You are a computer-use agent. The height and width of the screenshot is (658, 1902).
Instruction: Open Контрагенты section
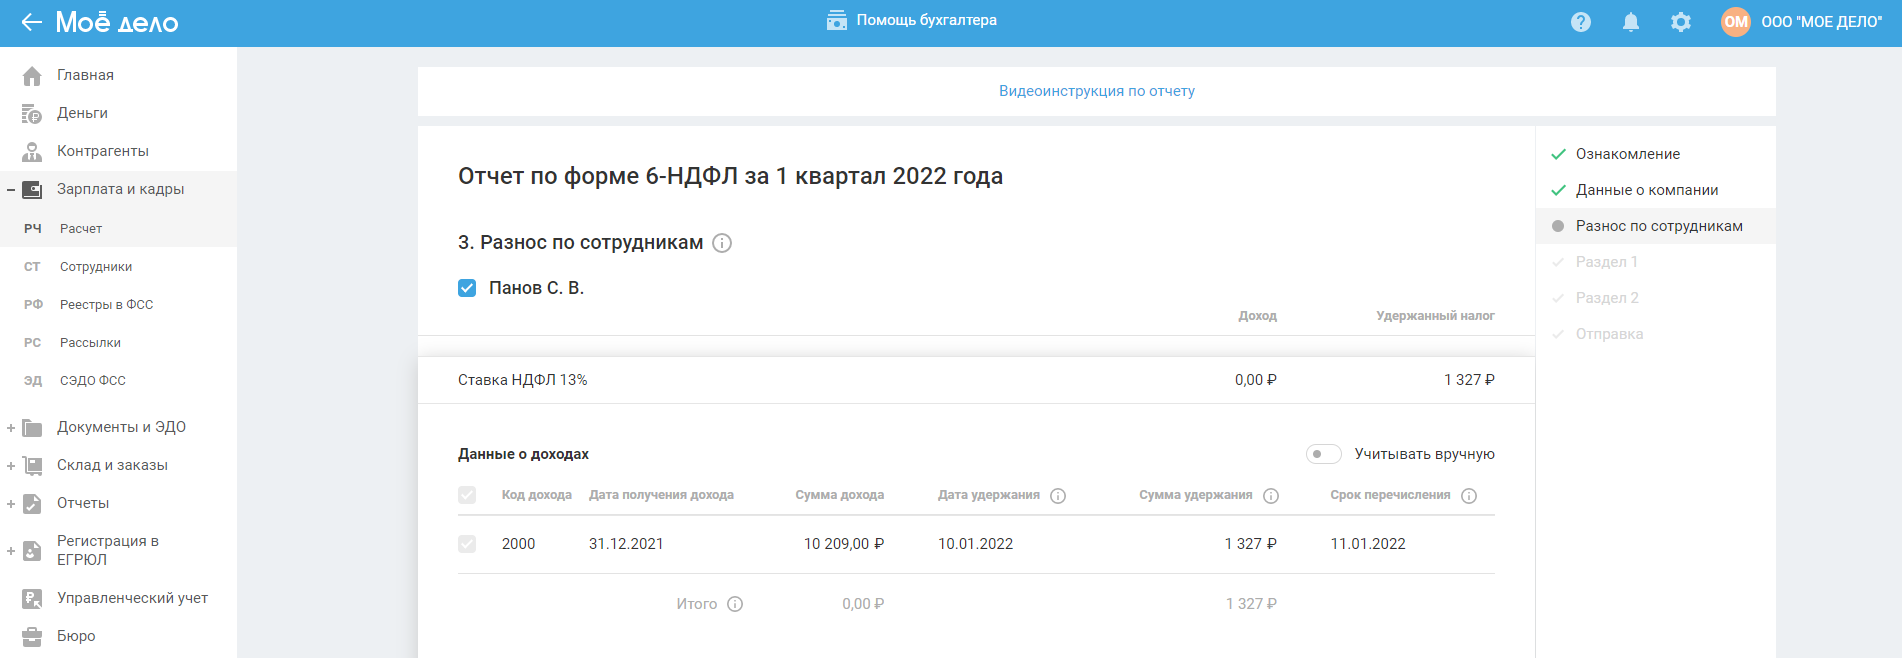(x=103, y=151)
